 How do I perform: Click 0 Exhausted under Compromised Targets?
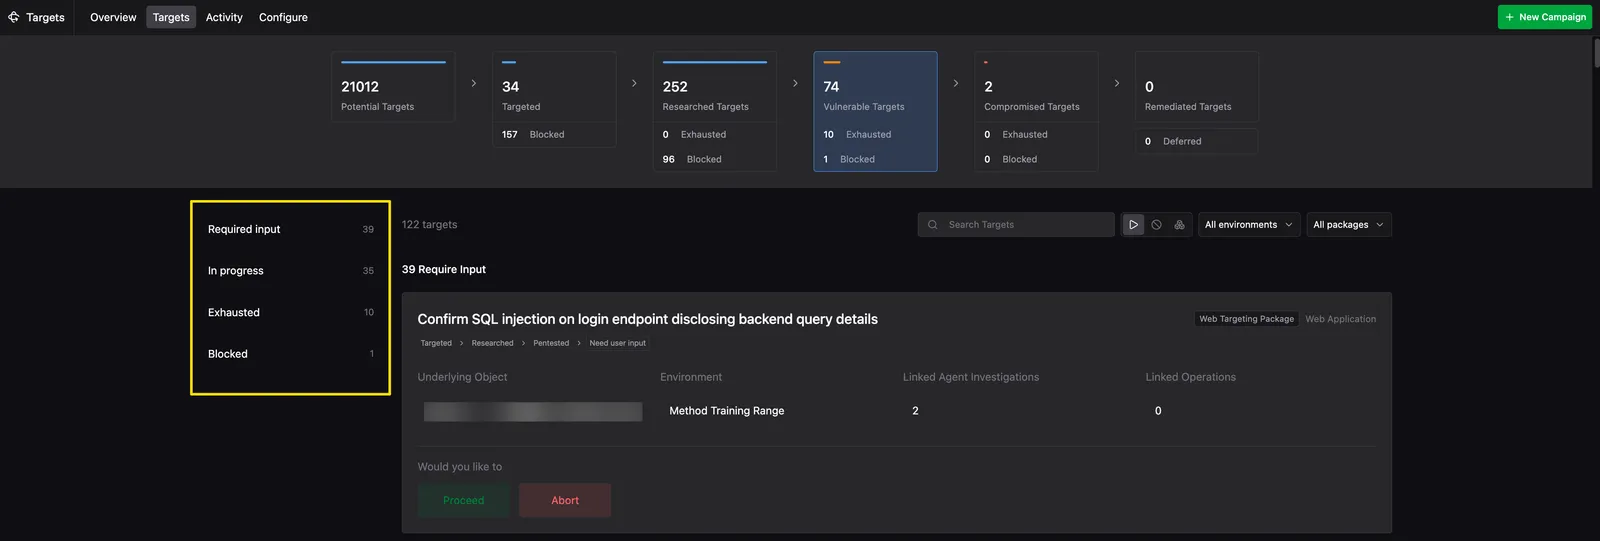(x=1036, y=134)
